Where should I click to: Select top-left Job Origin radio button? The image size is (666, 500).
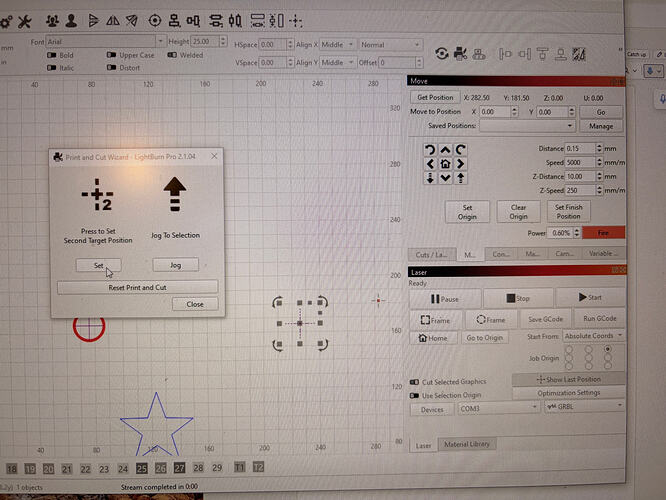(x=569, y=349)
